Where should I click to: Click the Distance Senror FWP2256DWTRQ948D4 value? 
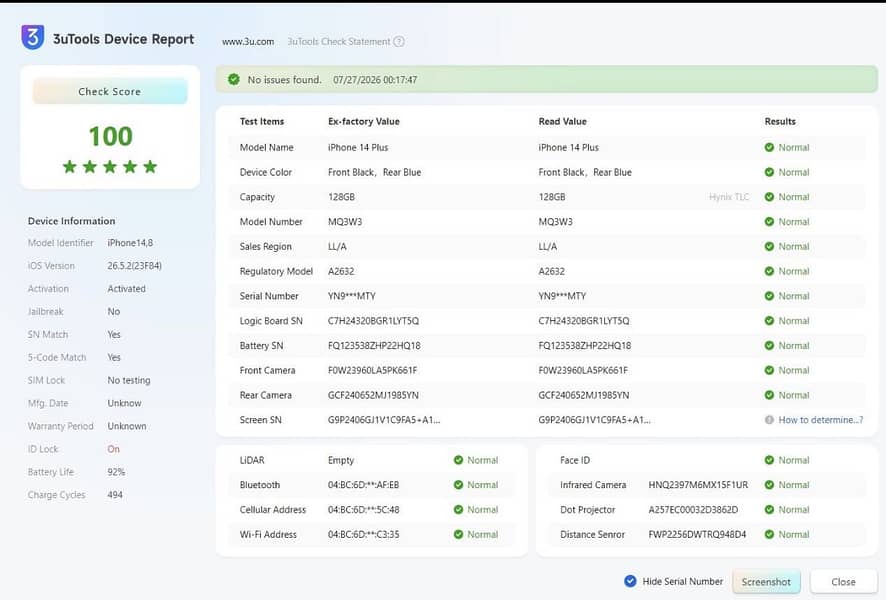pos(697,534)
